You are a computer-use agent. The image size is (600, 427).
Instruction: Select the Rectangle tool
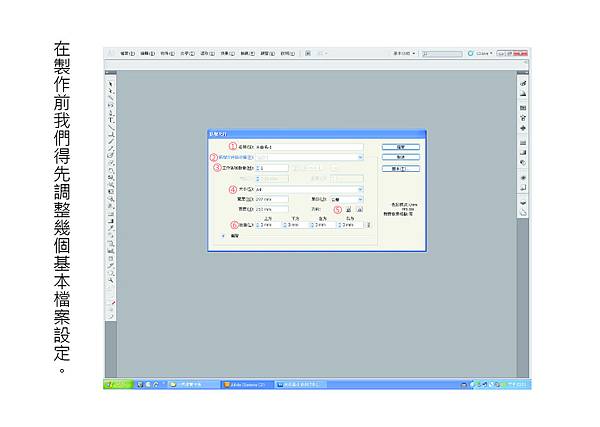tap(111, 134)
